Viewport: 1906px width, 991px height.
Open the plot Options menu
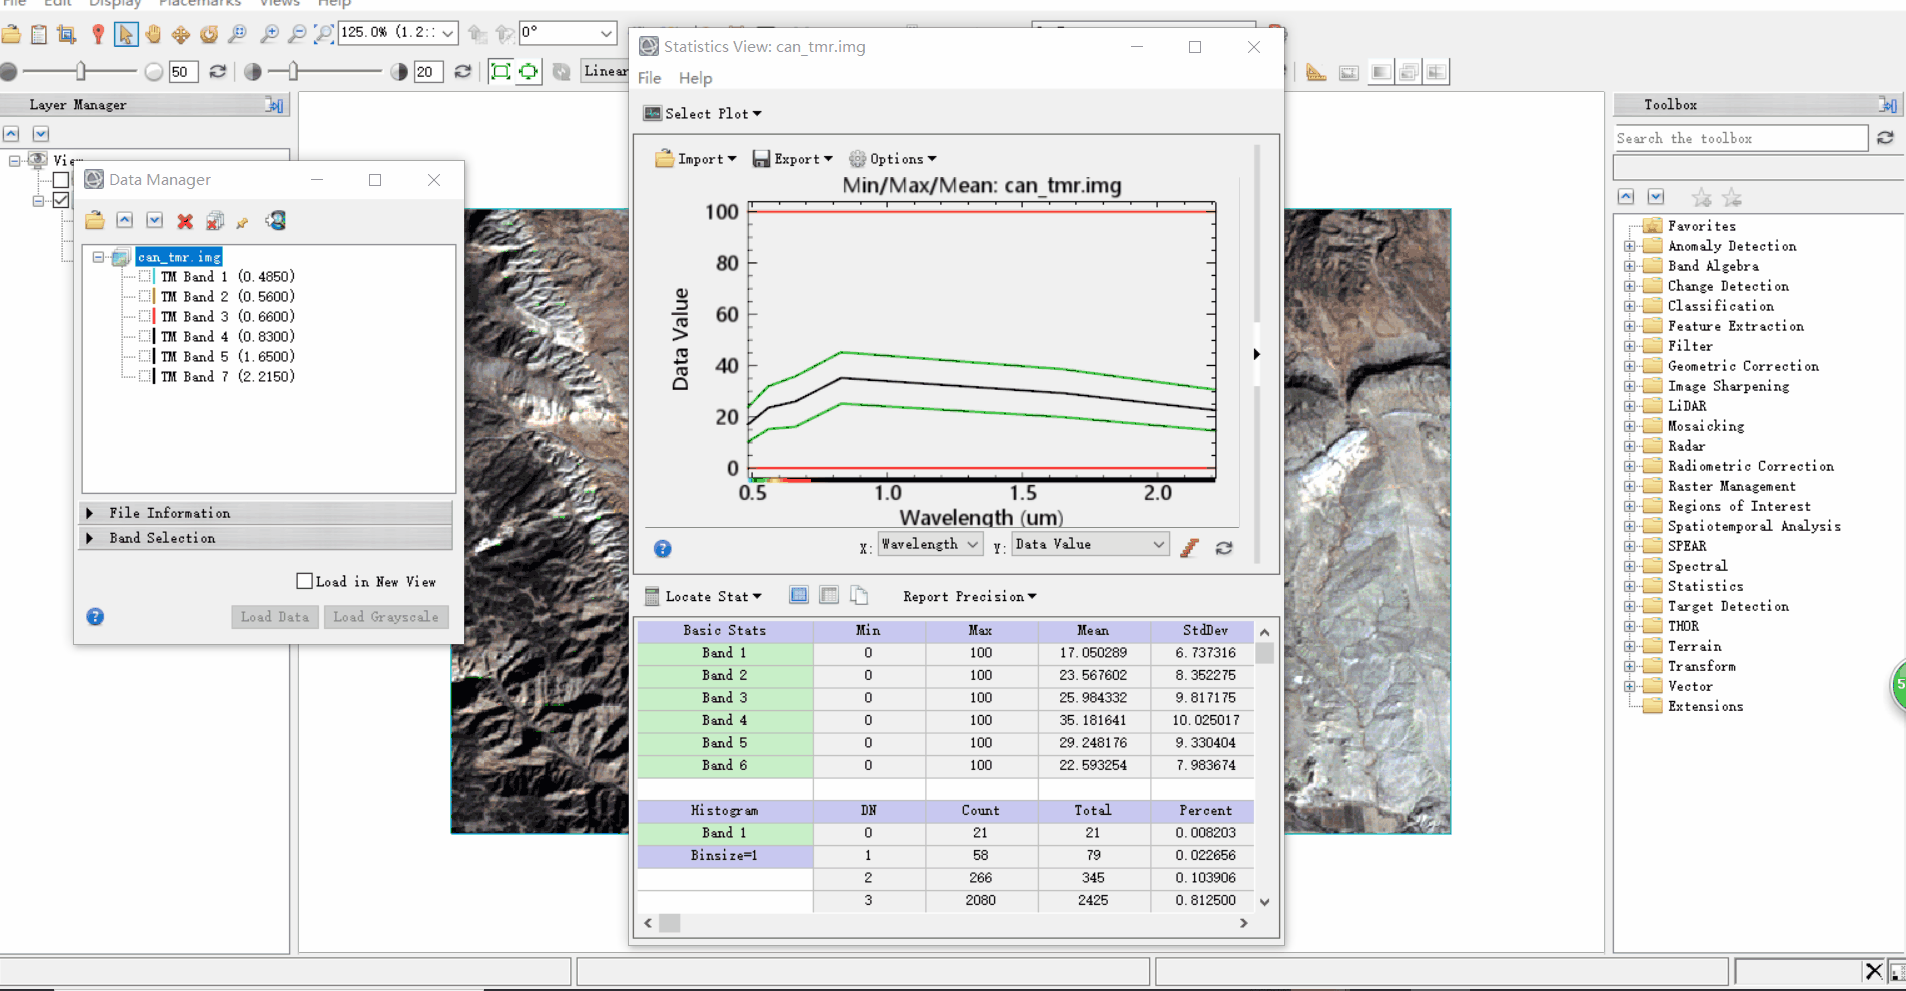(893, 159)
